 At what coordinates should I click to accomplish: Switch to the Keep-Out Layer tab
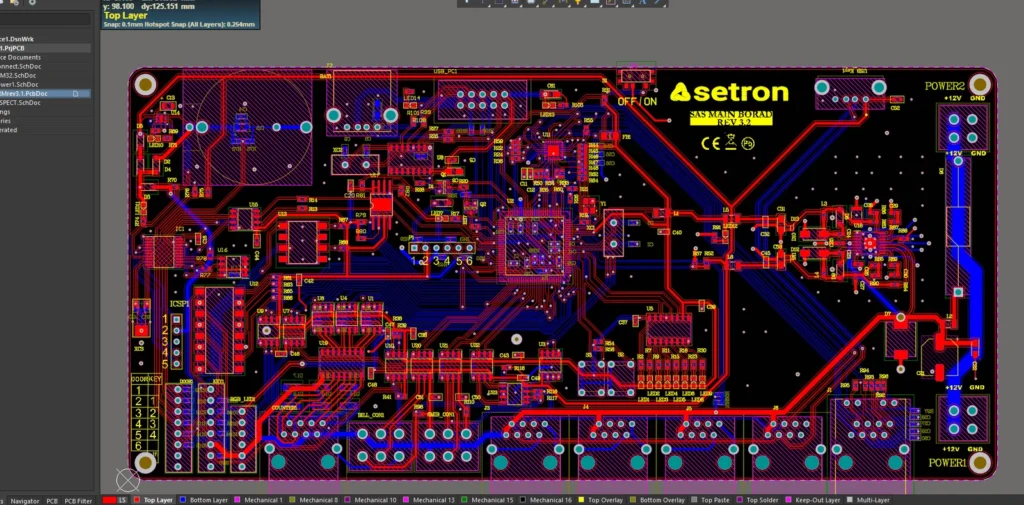pos(818,499)
